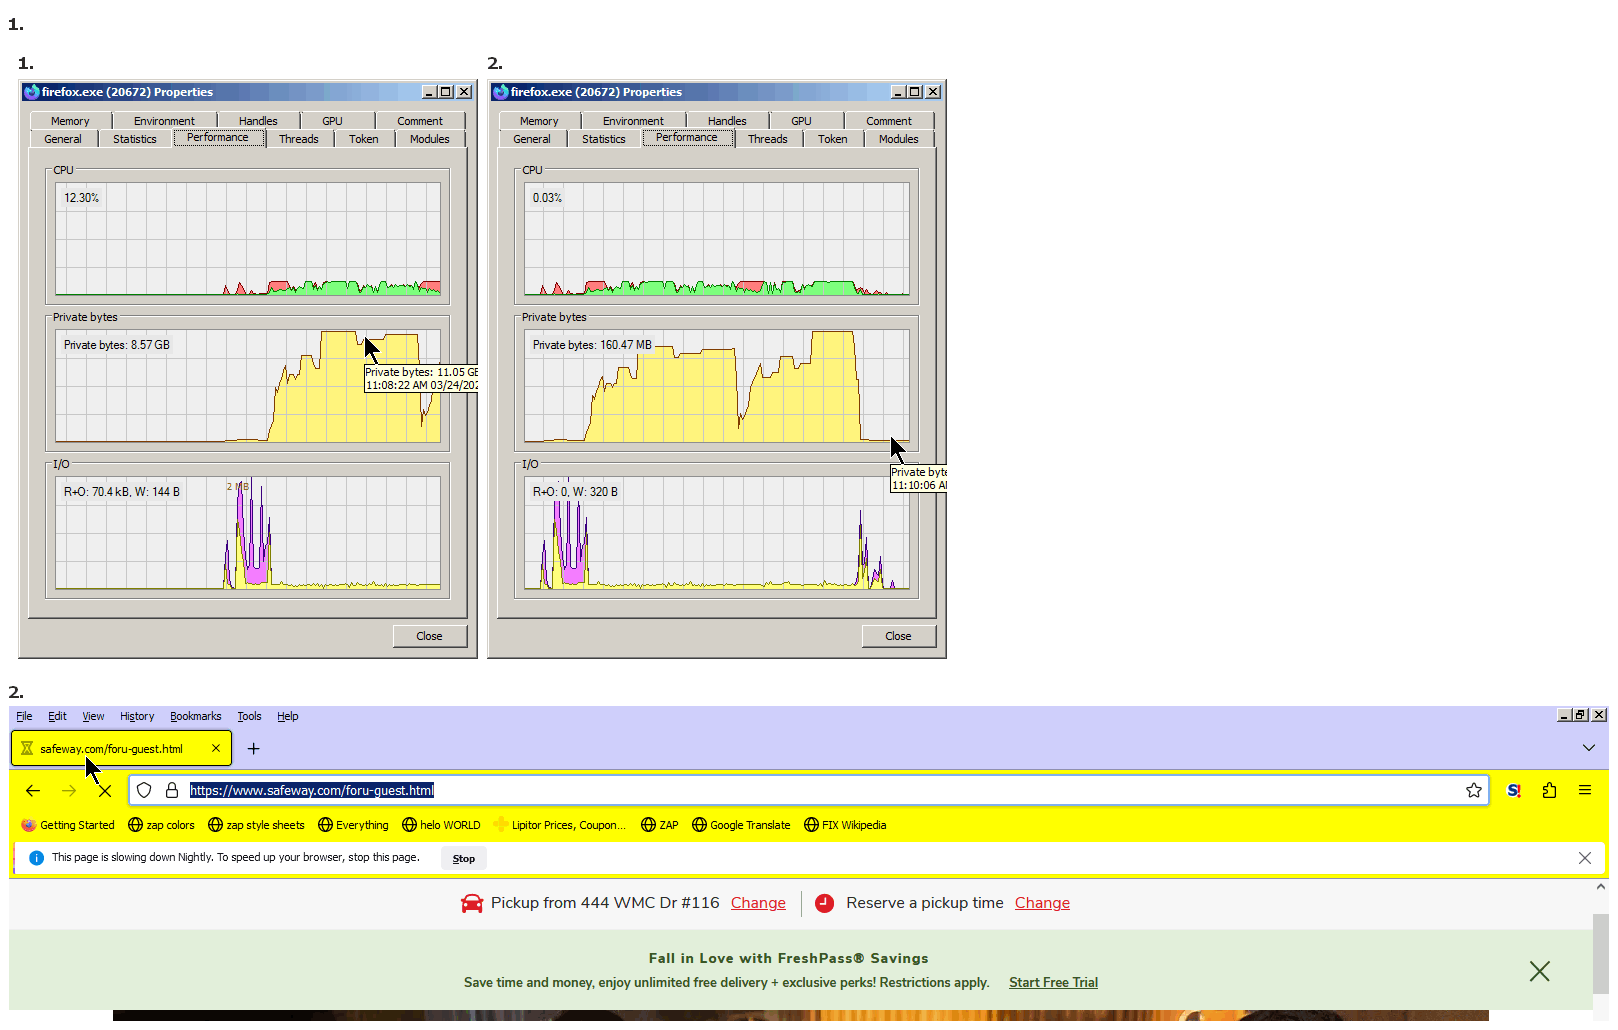
Task: Select Modules tab in first Properties window
Action: [430, 140]
